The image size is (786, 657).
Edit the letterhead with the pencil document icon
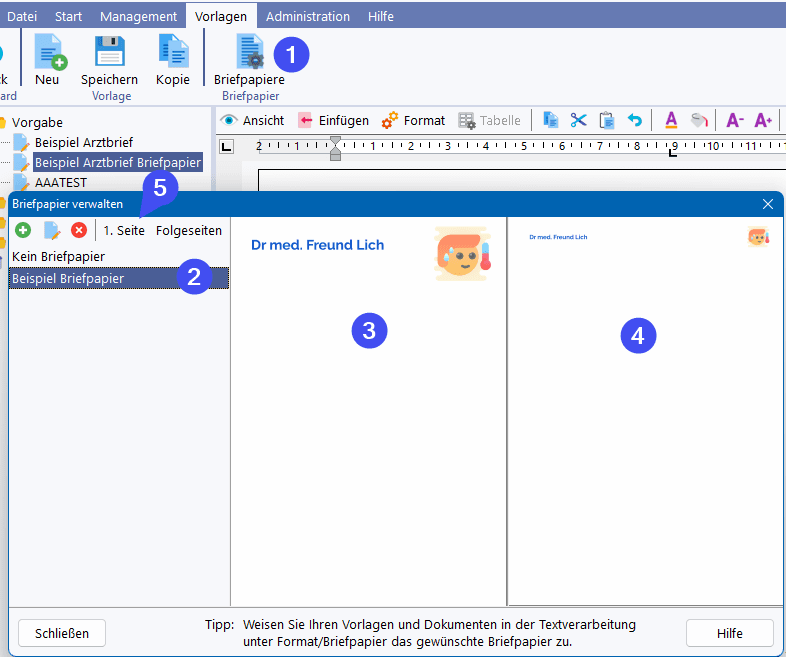[x=51, y=230]
